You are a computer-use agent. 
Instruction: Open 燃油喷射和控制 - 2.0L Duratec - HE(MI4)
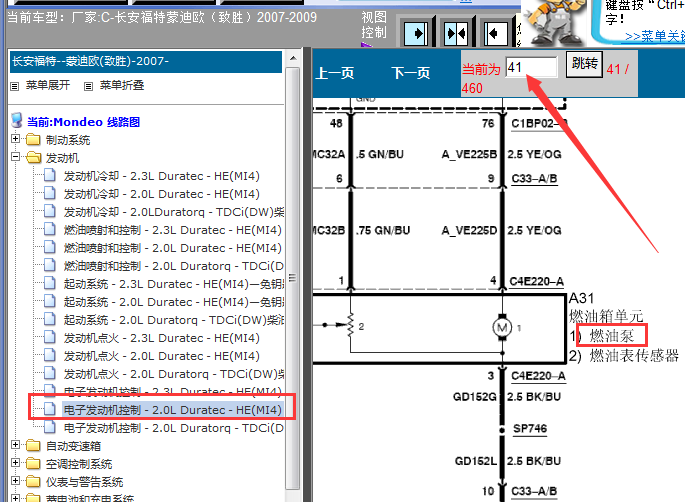[x=173, y=248]
